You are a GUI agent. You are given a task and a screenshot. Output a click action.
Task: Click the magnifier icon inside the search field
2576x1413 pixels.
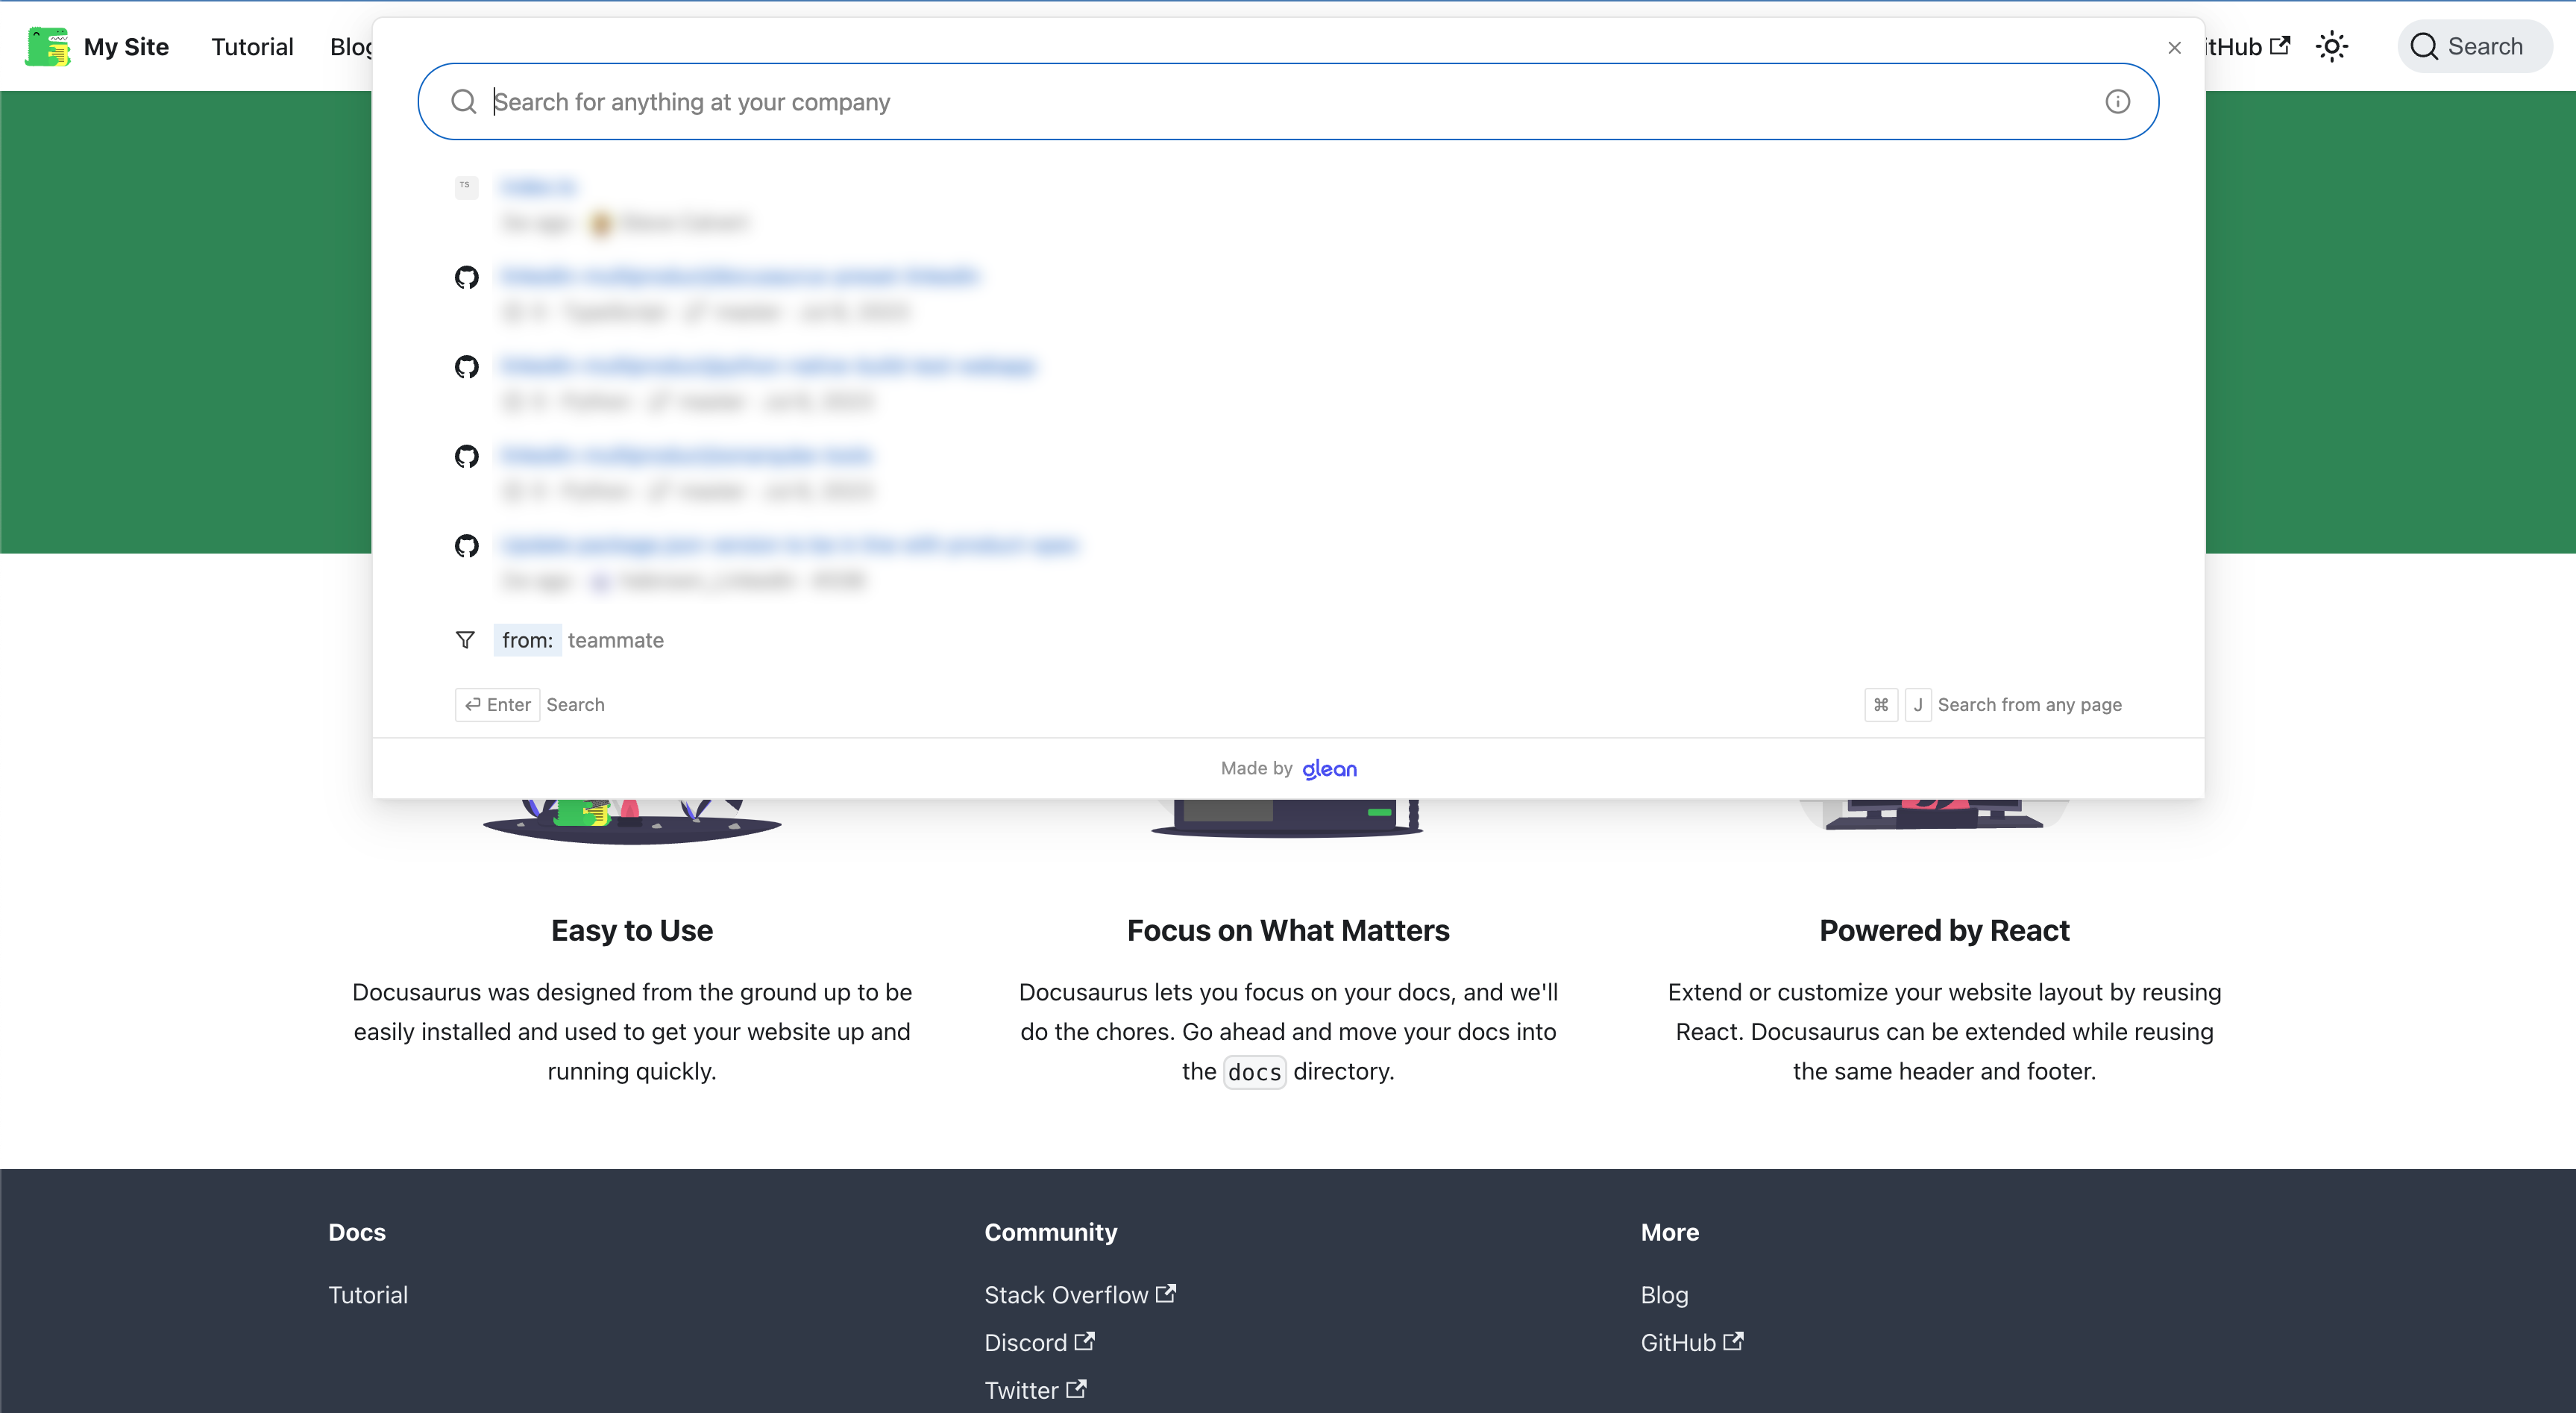point(463,102)
